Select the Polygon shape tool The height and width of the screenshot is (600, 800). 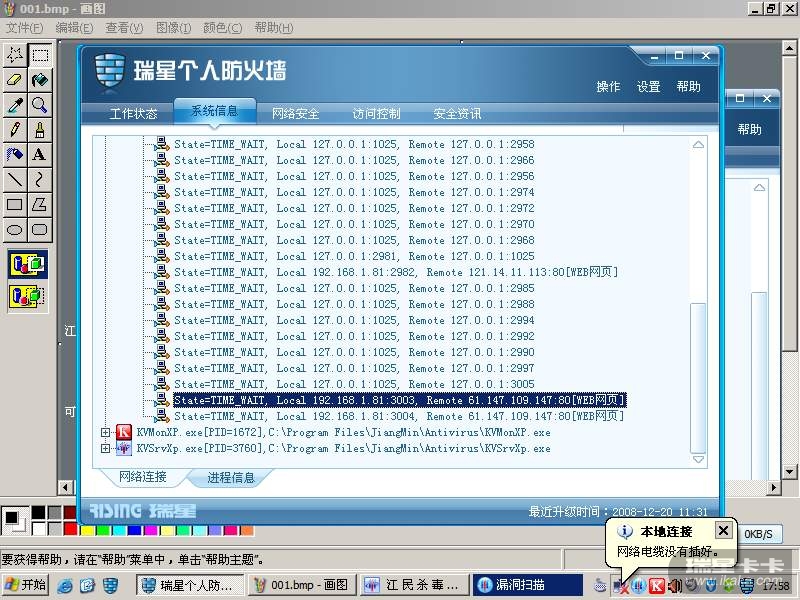click(40, 205)
